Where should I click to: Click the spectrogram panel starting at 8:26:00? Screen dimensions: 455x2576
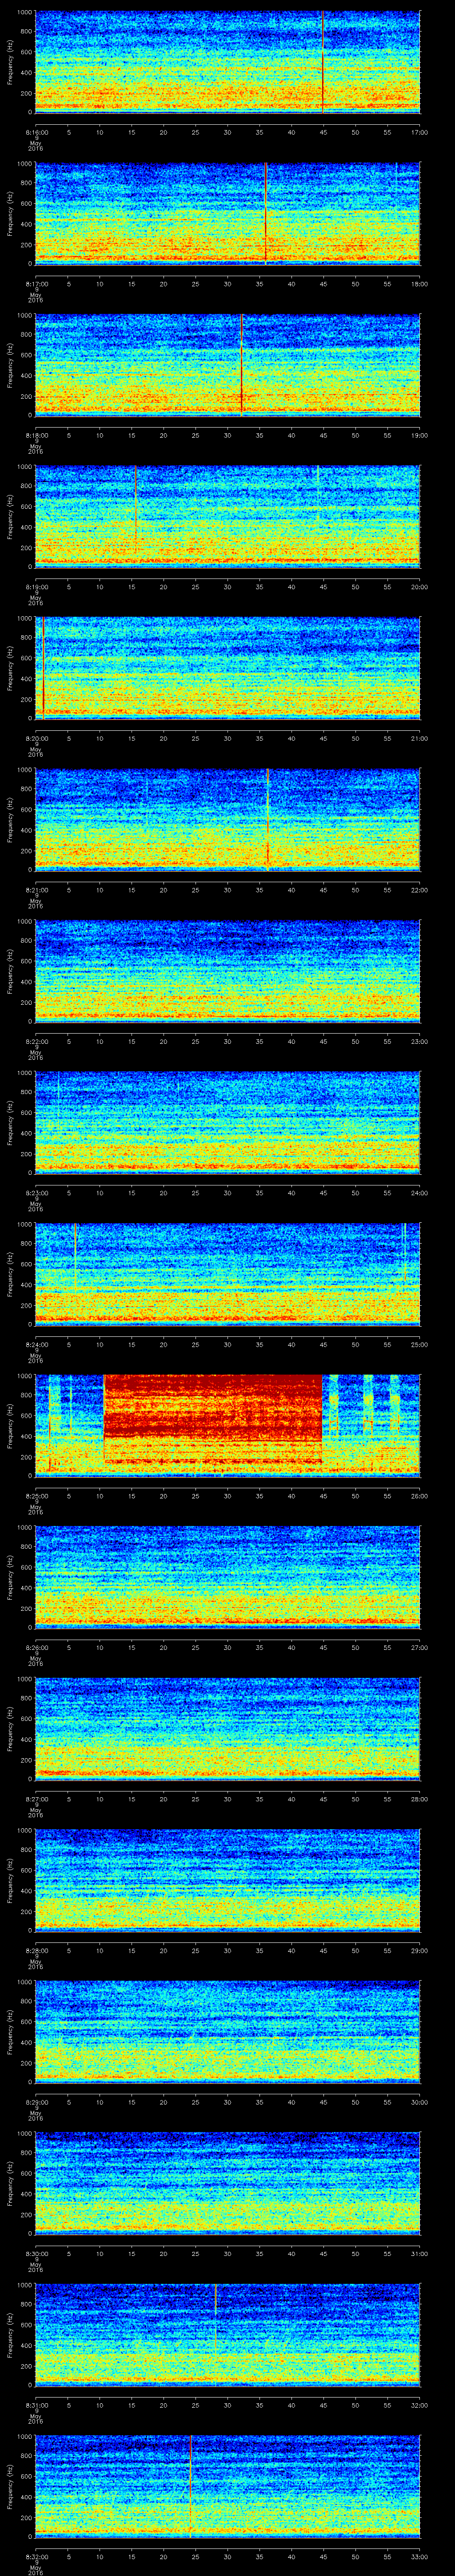point(227,1577)
